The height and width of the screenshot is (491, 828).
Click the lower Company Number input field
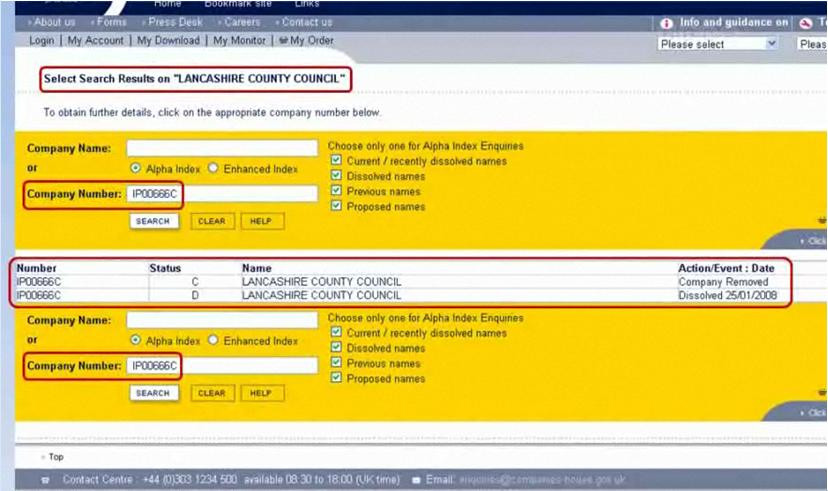click(x=222, y=365)
